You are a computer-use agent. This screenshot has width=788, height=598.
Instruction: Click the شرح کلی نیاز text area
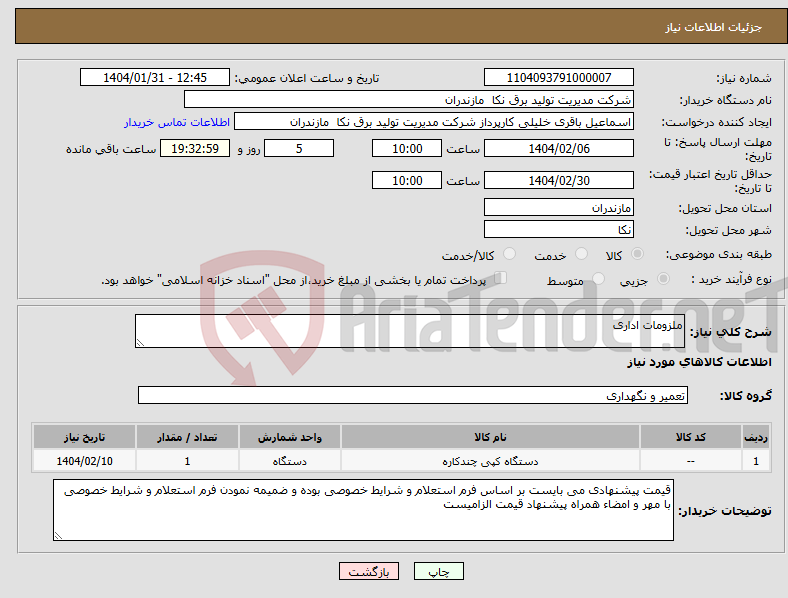click(x=410, y=331)
